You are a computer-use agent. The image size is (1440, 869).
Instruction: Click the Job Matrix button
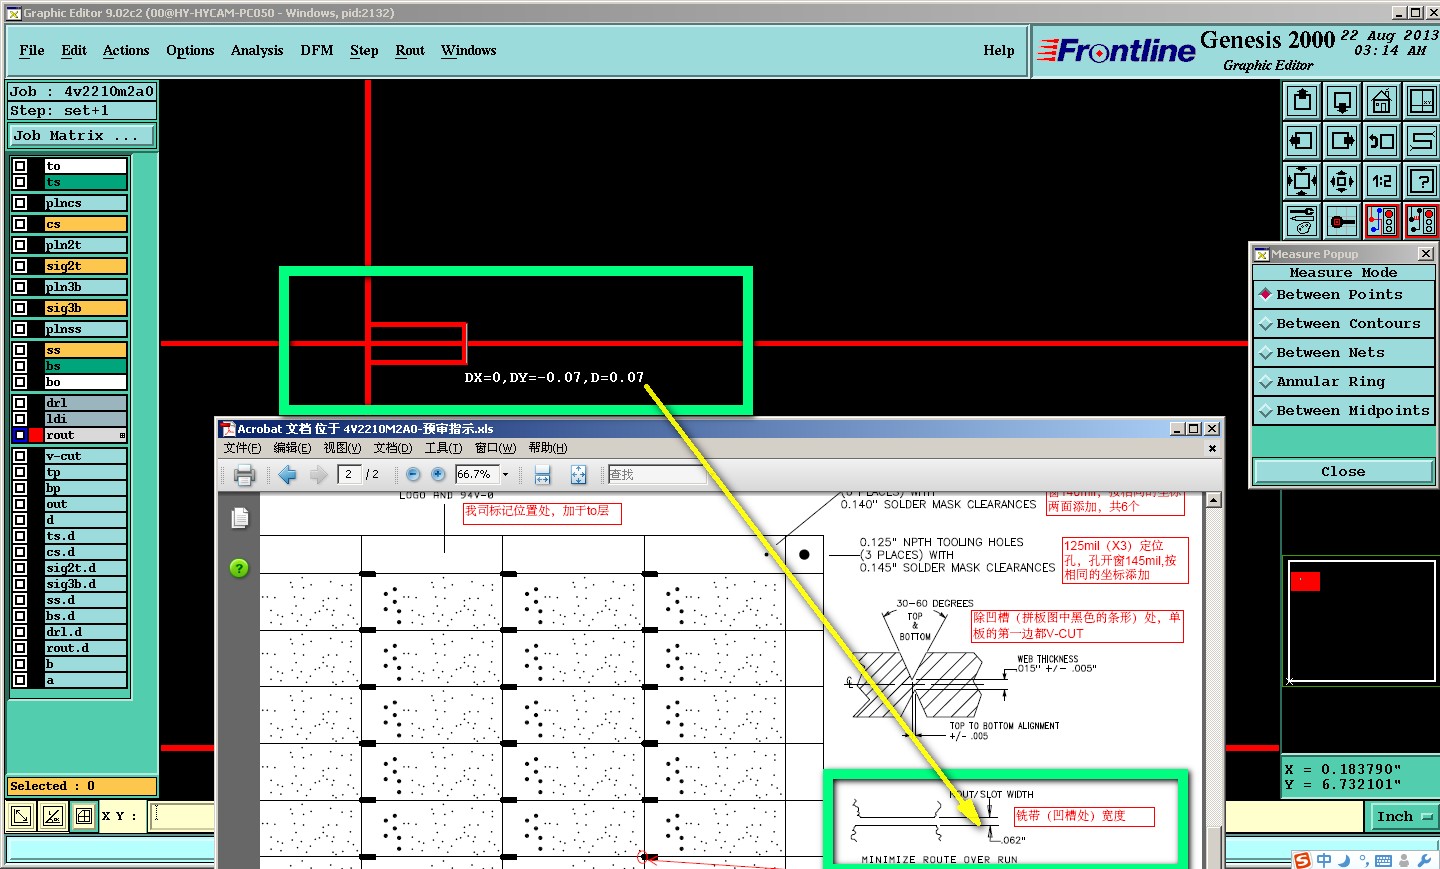[82, 136]
